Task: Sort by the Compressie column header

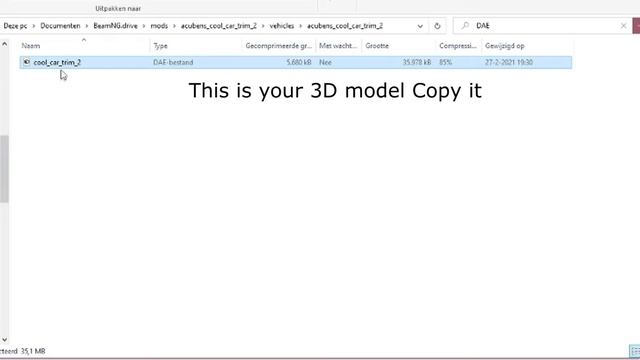Action: (x=458, y=46)
